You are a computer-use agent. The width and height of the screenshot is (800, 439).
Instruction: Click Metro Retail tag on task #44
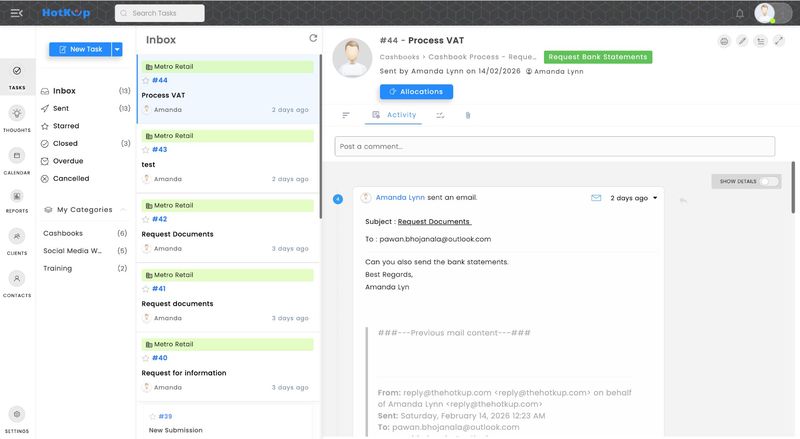pyautogui.click(x=228, y=67)
